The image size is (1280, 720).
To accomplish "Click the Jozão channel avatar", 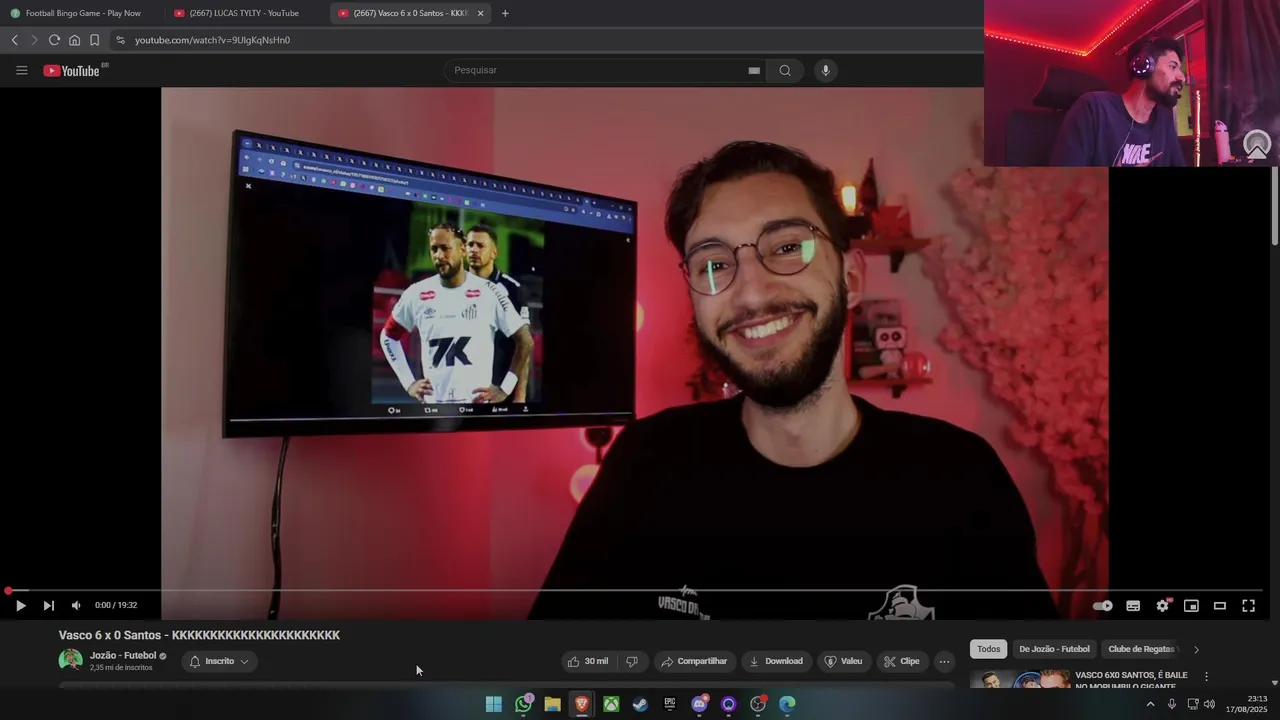I will click(x=71, y=660).
